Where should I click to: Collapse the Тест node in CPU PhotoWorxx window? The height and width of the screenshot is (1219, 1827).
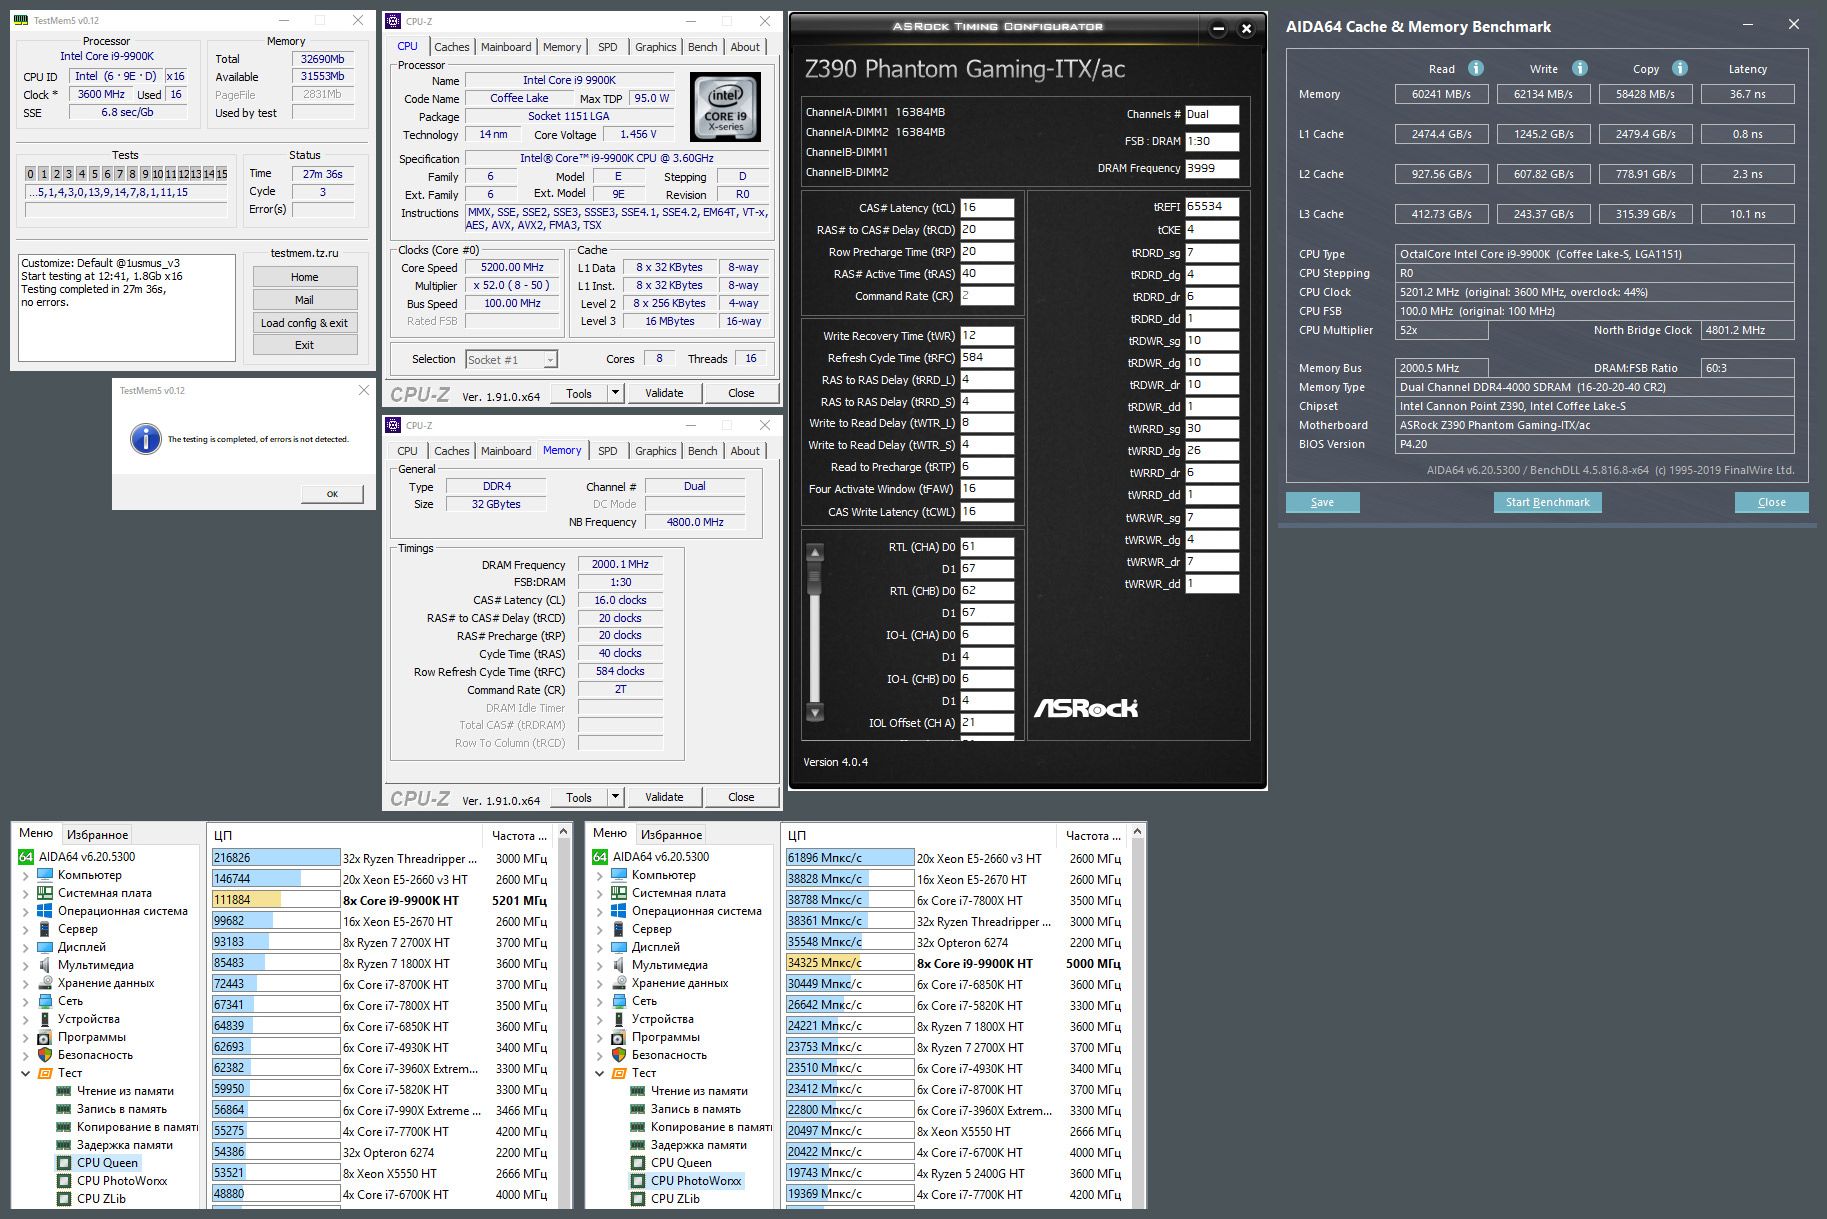coord(600,1074)
